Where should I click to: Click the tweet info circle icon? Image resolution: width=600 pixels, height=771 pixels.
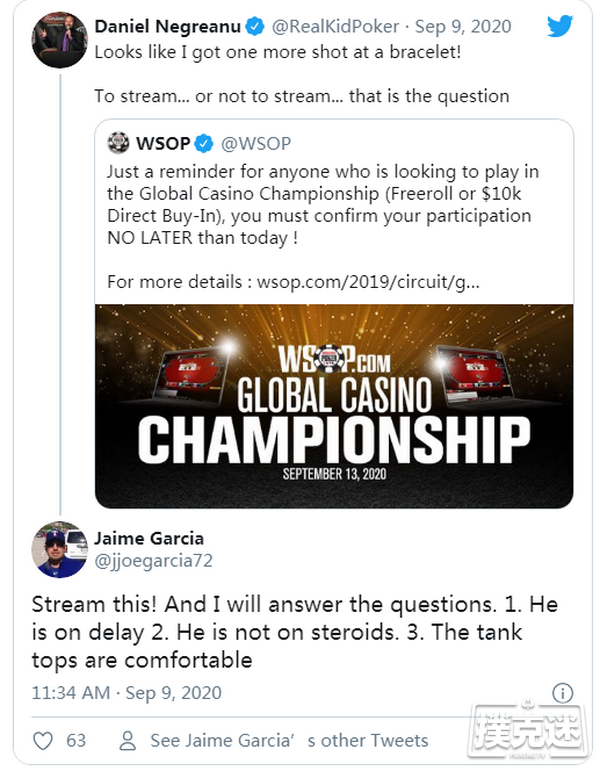tap(562, 693)
